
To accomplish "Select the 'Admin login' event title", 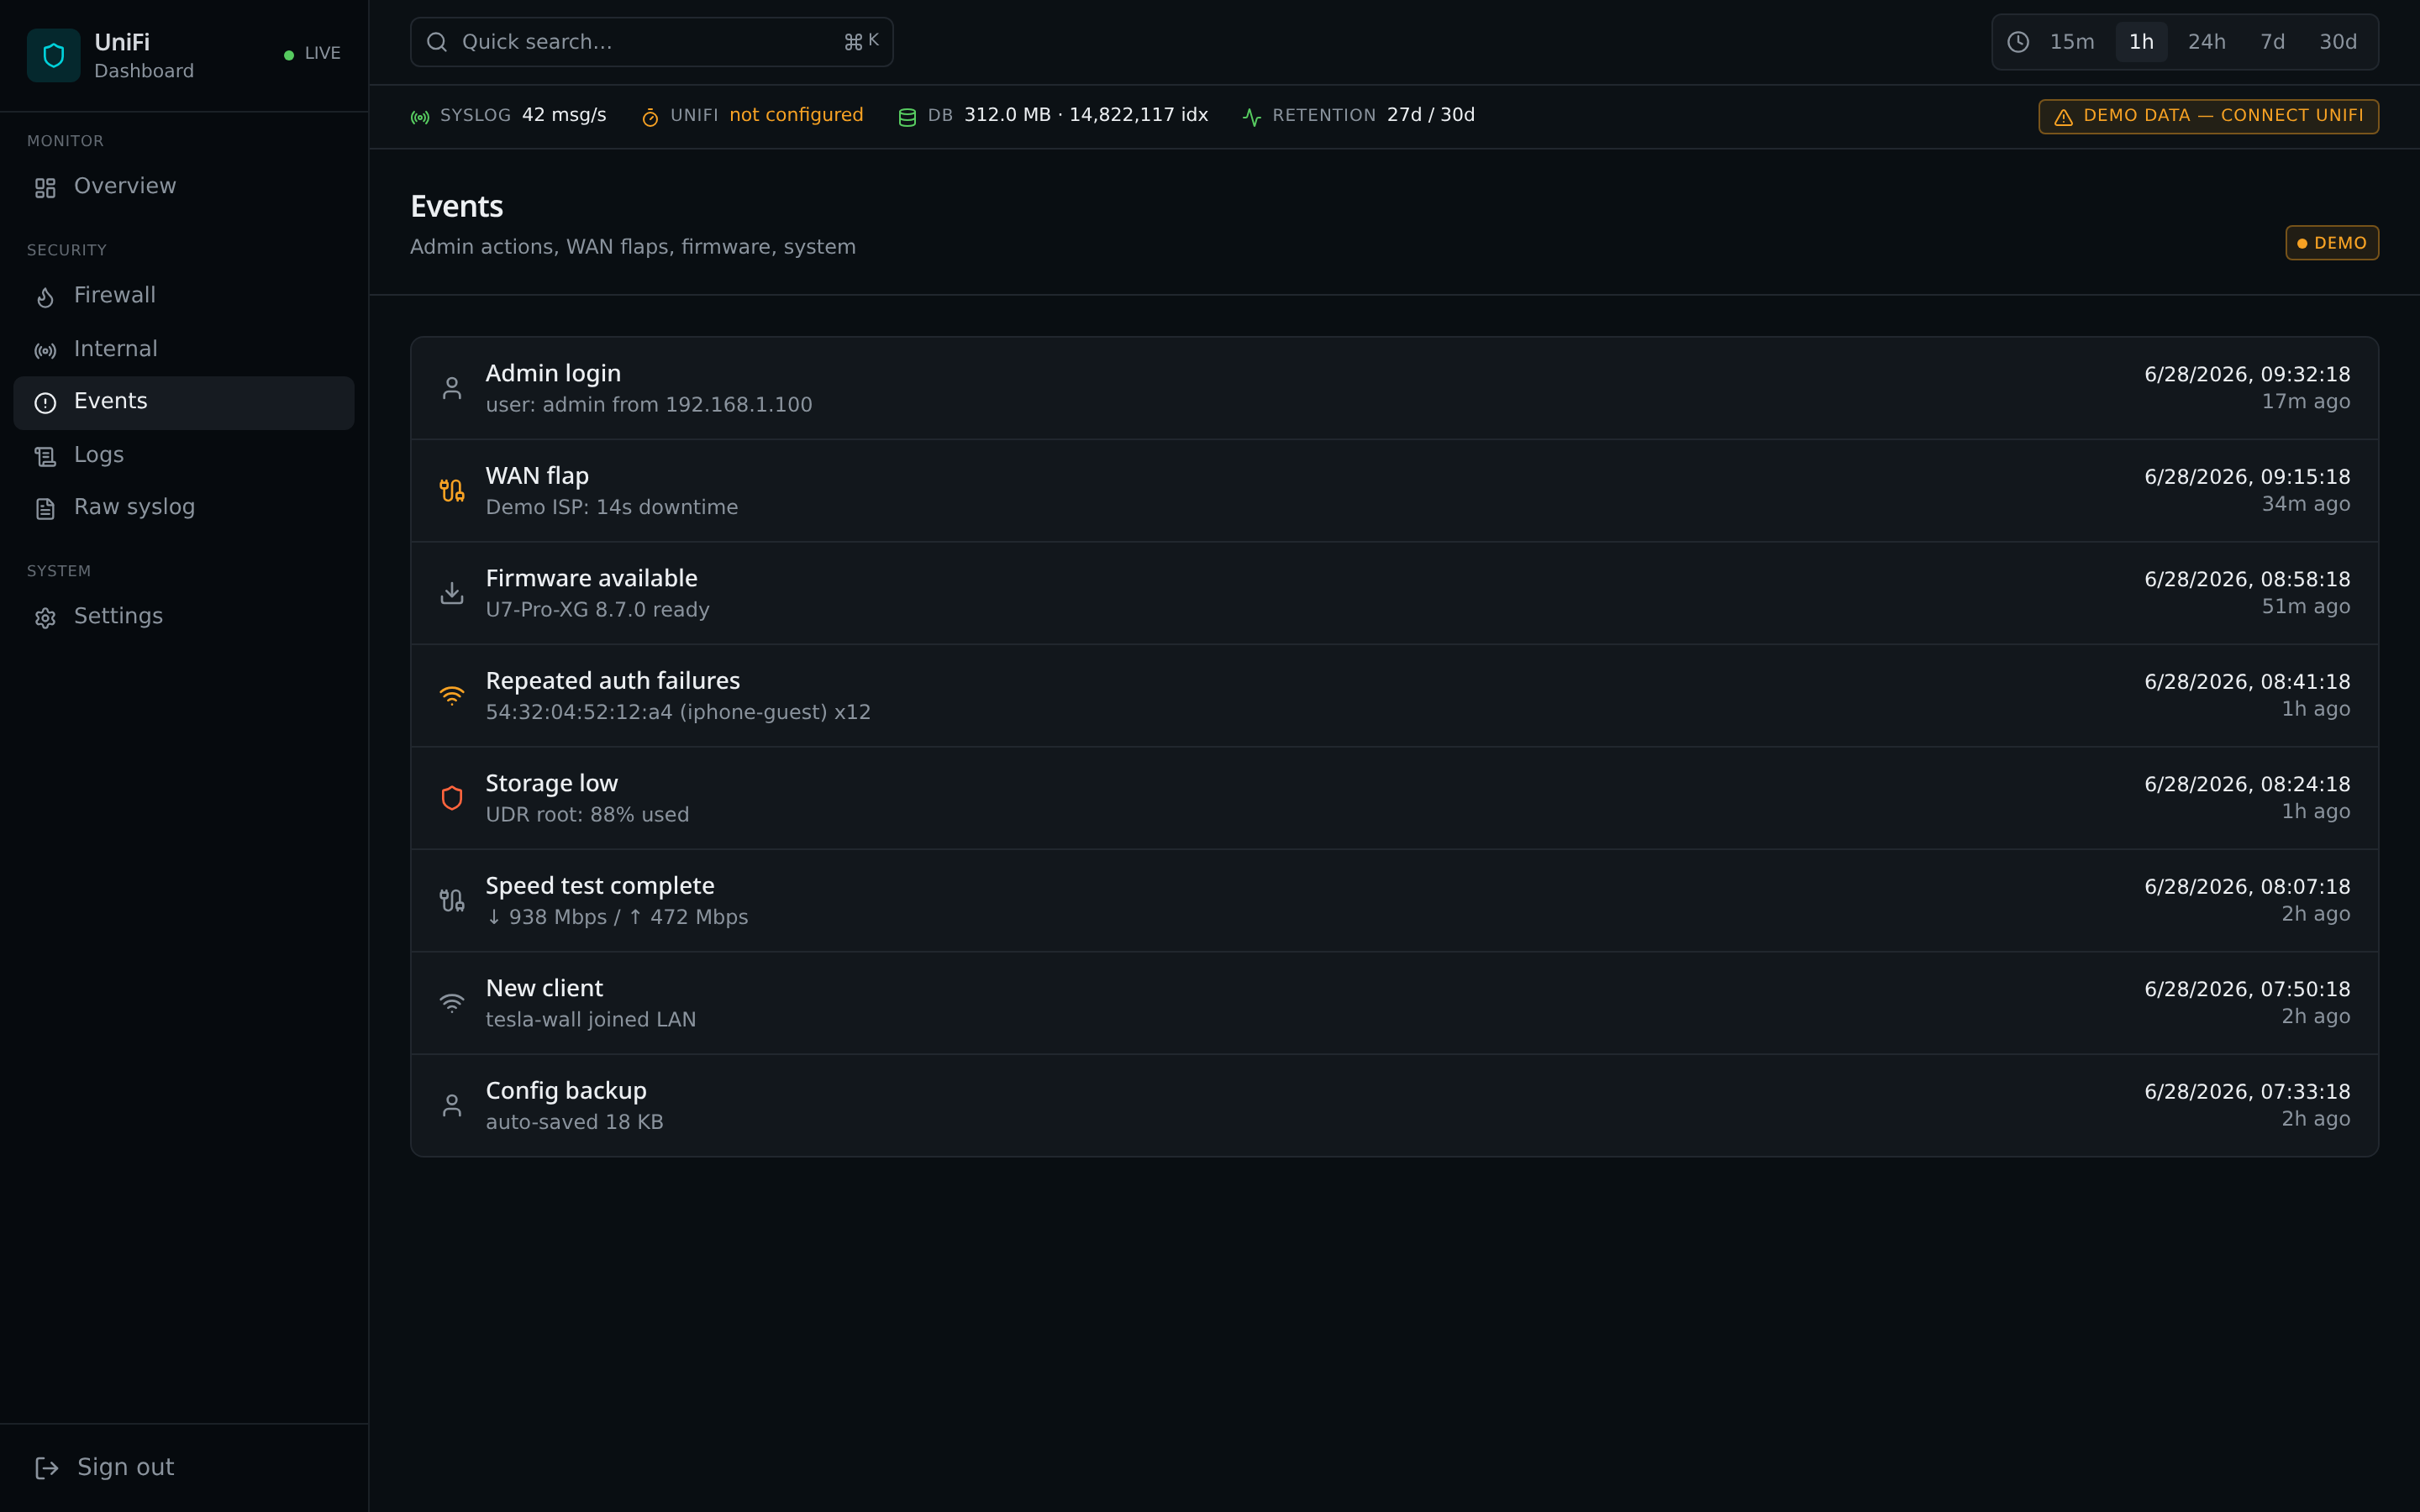I will click(x=553, y=374).
